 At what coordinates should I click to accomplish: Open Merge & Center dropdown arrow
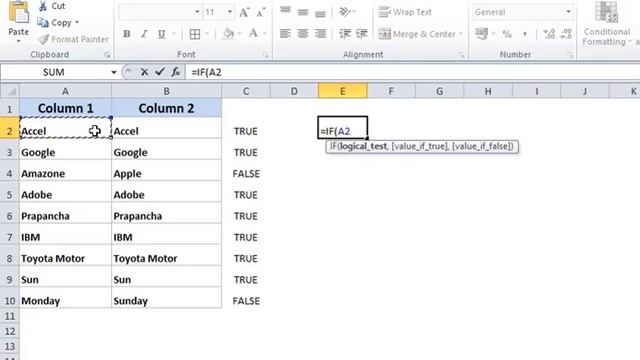[461, 34]
